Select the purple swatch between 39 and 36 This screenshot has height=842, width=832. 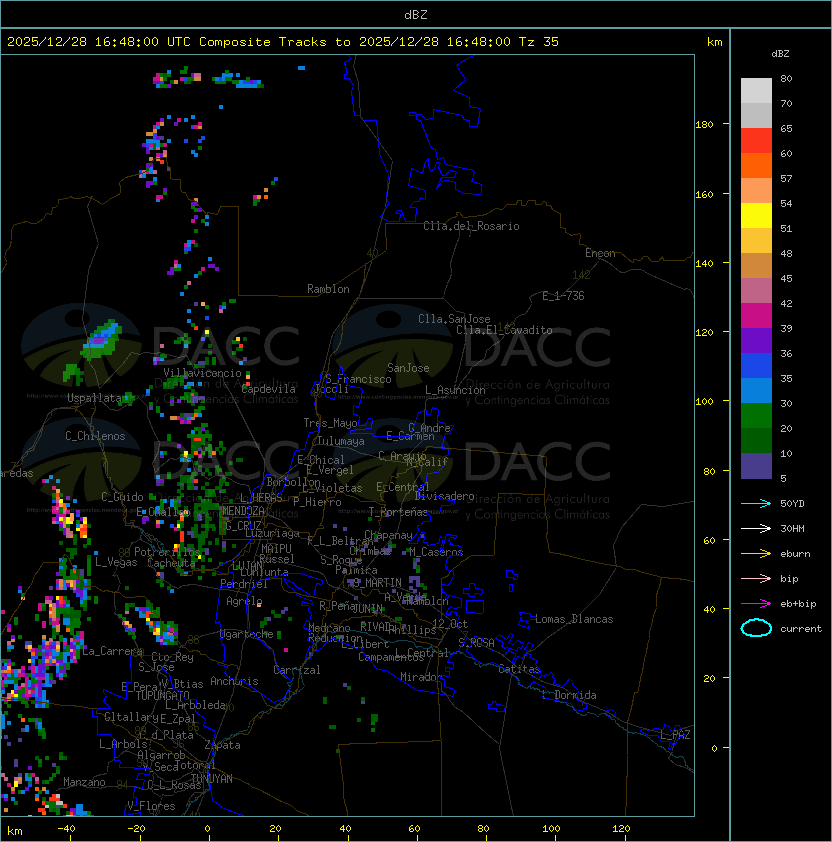pos(756,341)
